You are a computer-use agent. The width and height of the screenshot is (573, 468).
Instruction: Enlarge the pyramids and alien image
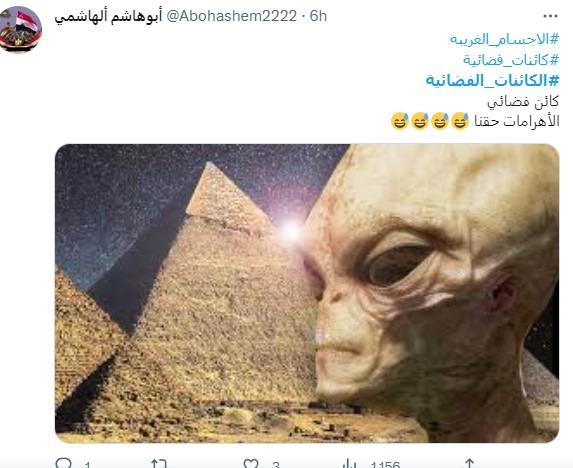[x=307, y=293]
